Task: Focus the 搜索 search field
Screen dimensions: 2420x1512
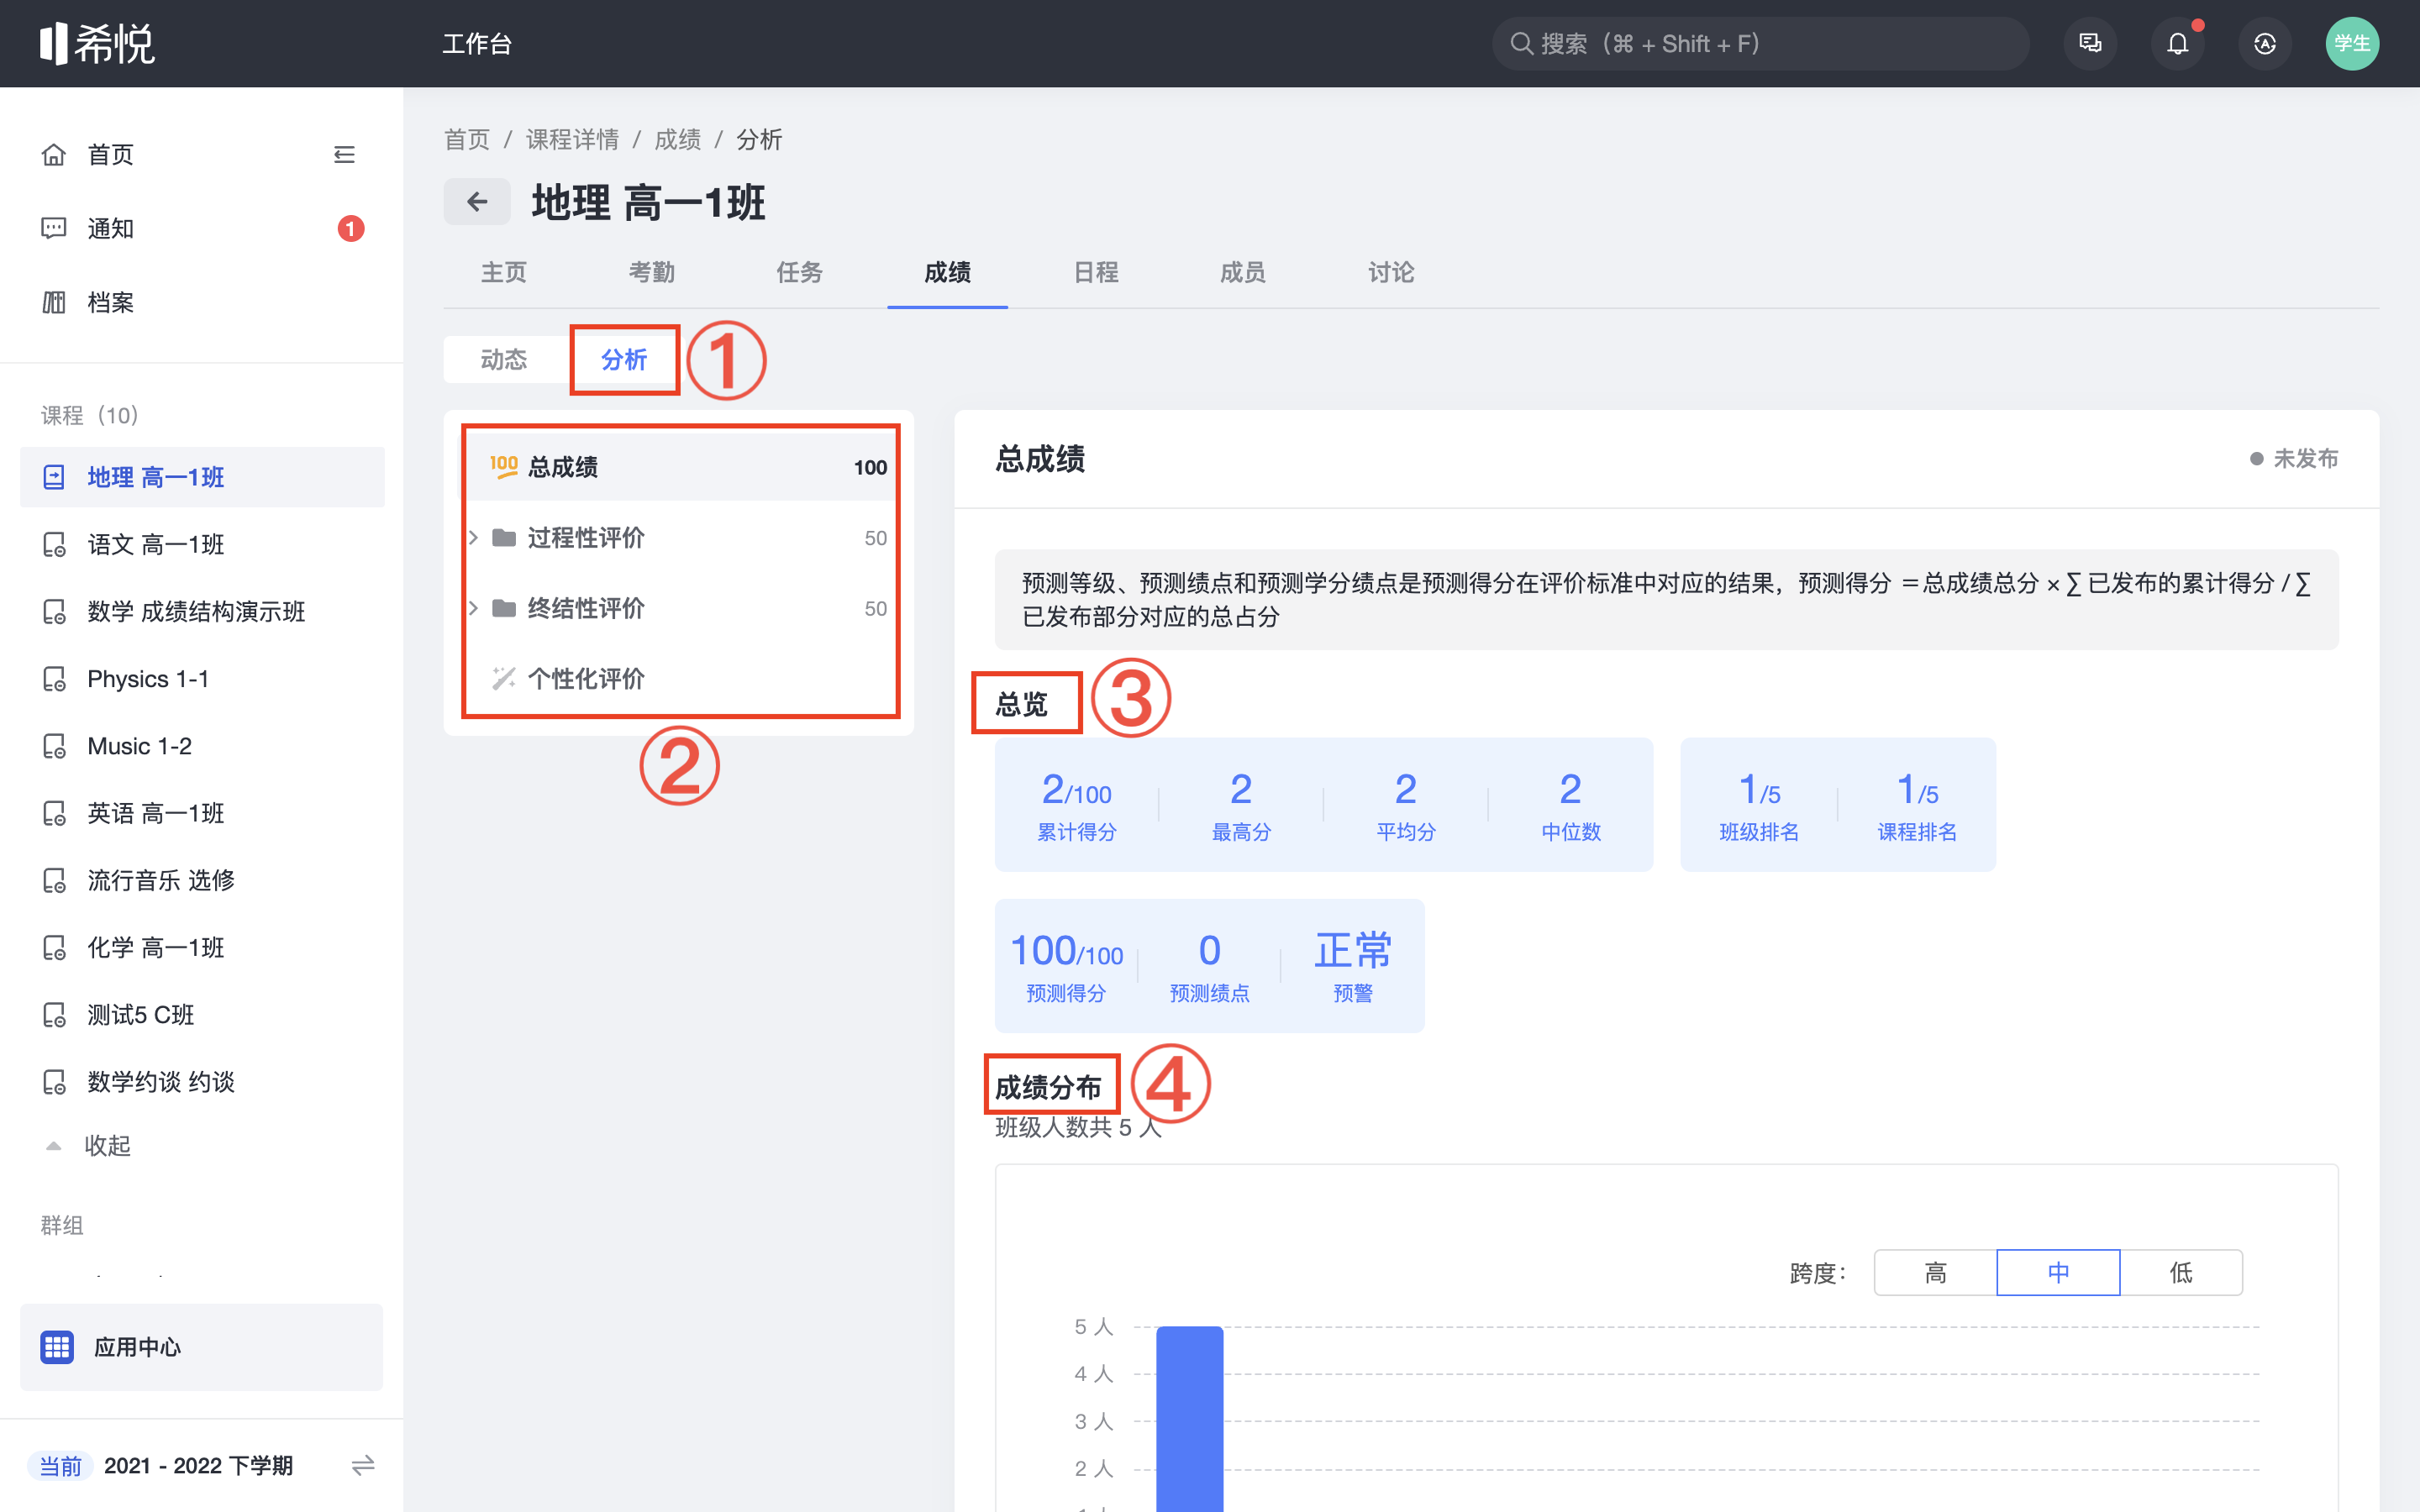Action: (1760, 44)
